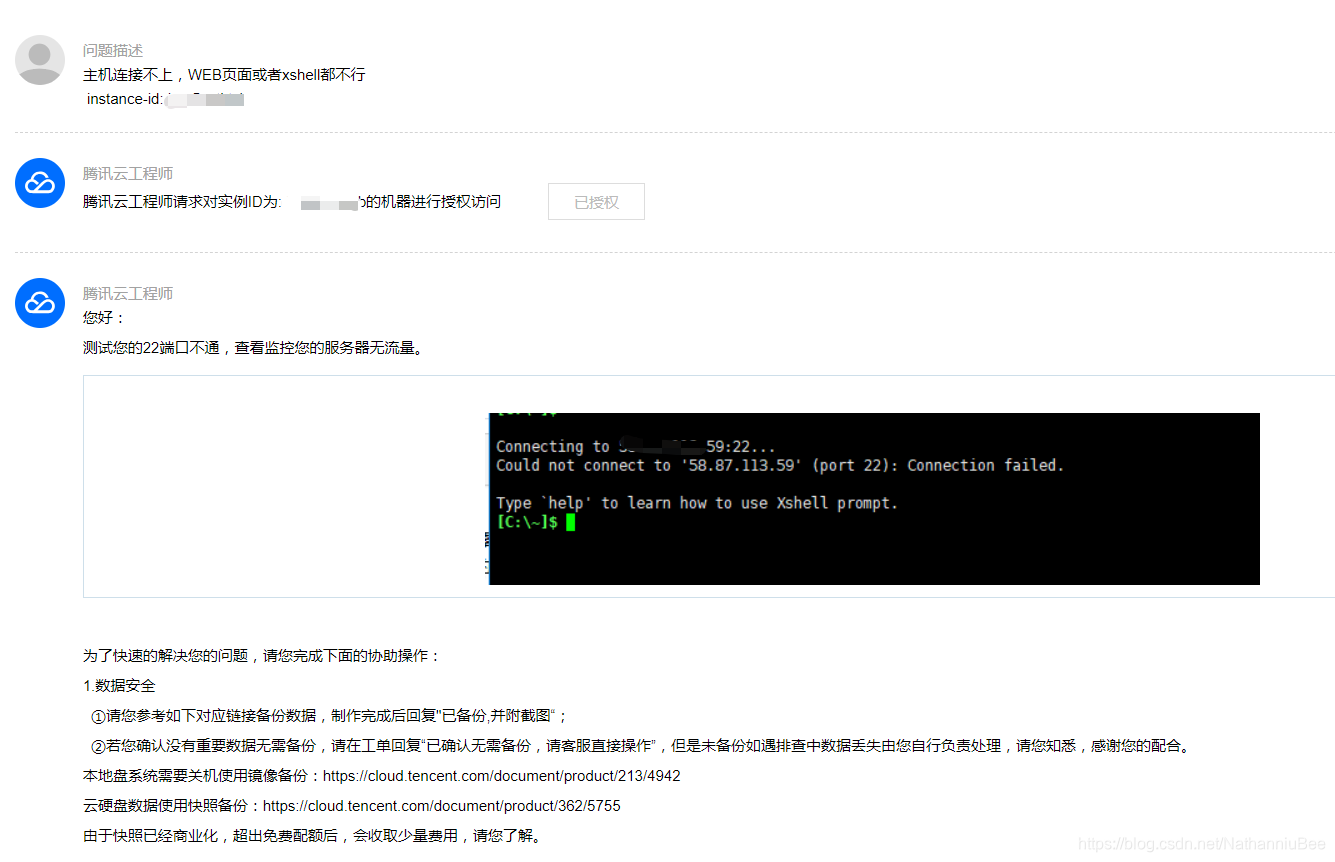Click step ① about backing up data
This screenshot has width=1335, height=862.
coord(329,716)
